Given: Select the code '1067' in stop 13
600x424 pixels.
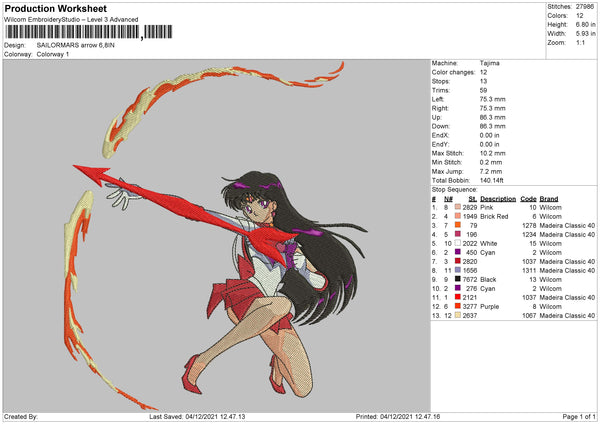Looking at the screenshot, I should [529, 316].
